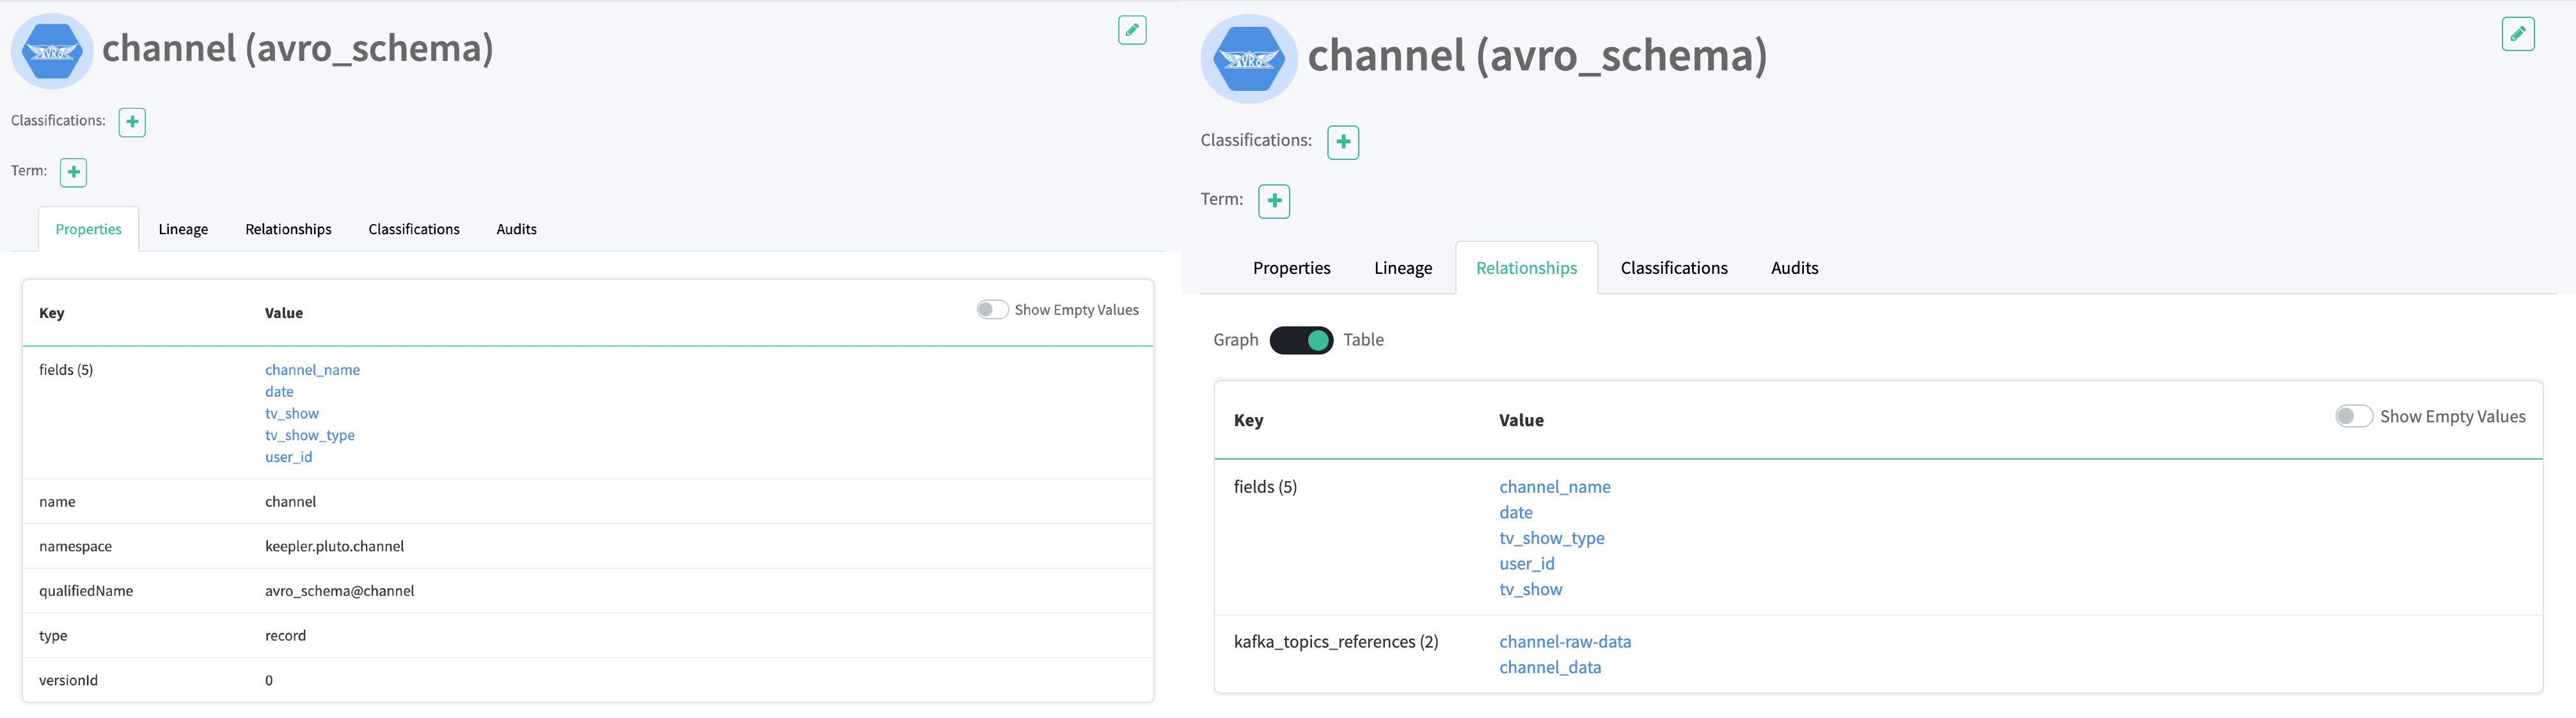Open the Audits tab in right panel
The width and height of the screenshot is (2576, 718).
1794,268
